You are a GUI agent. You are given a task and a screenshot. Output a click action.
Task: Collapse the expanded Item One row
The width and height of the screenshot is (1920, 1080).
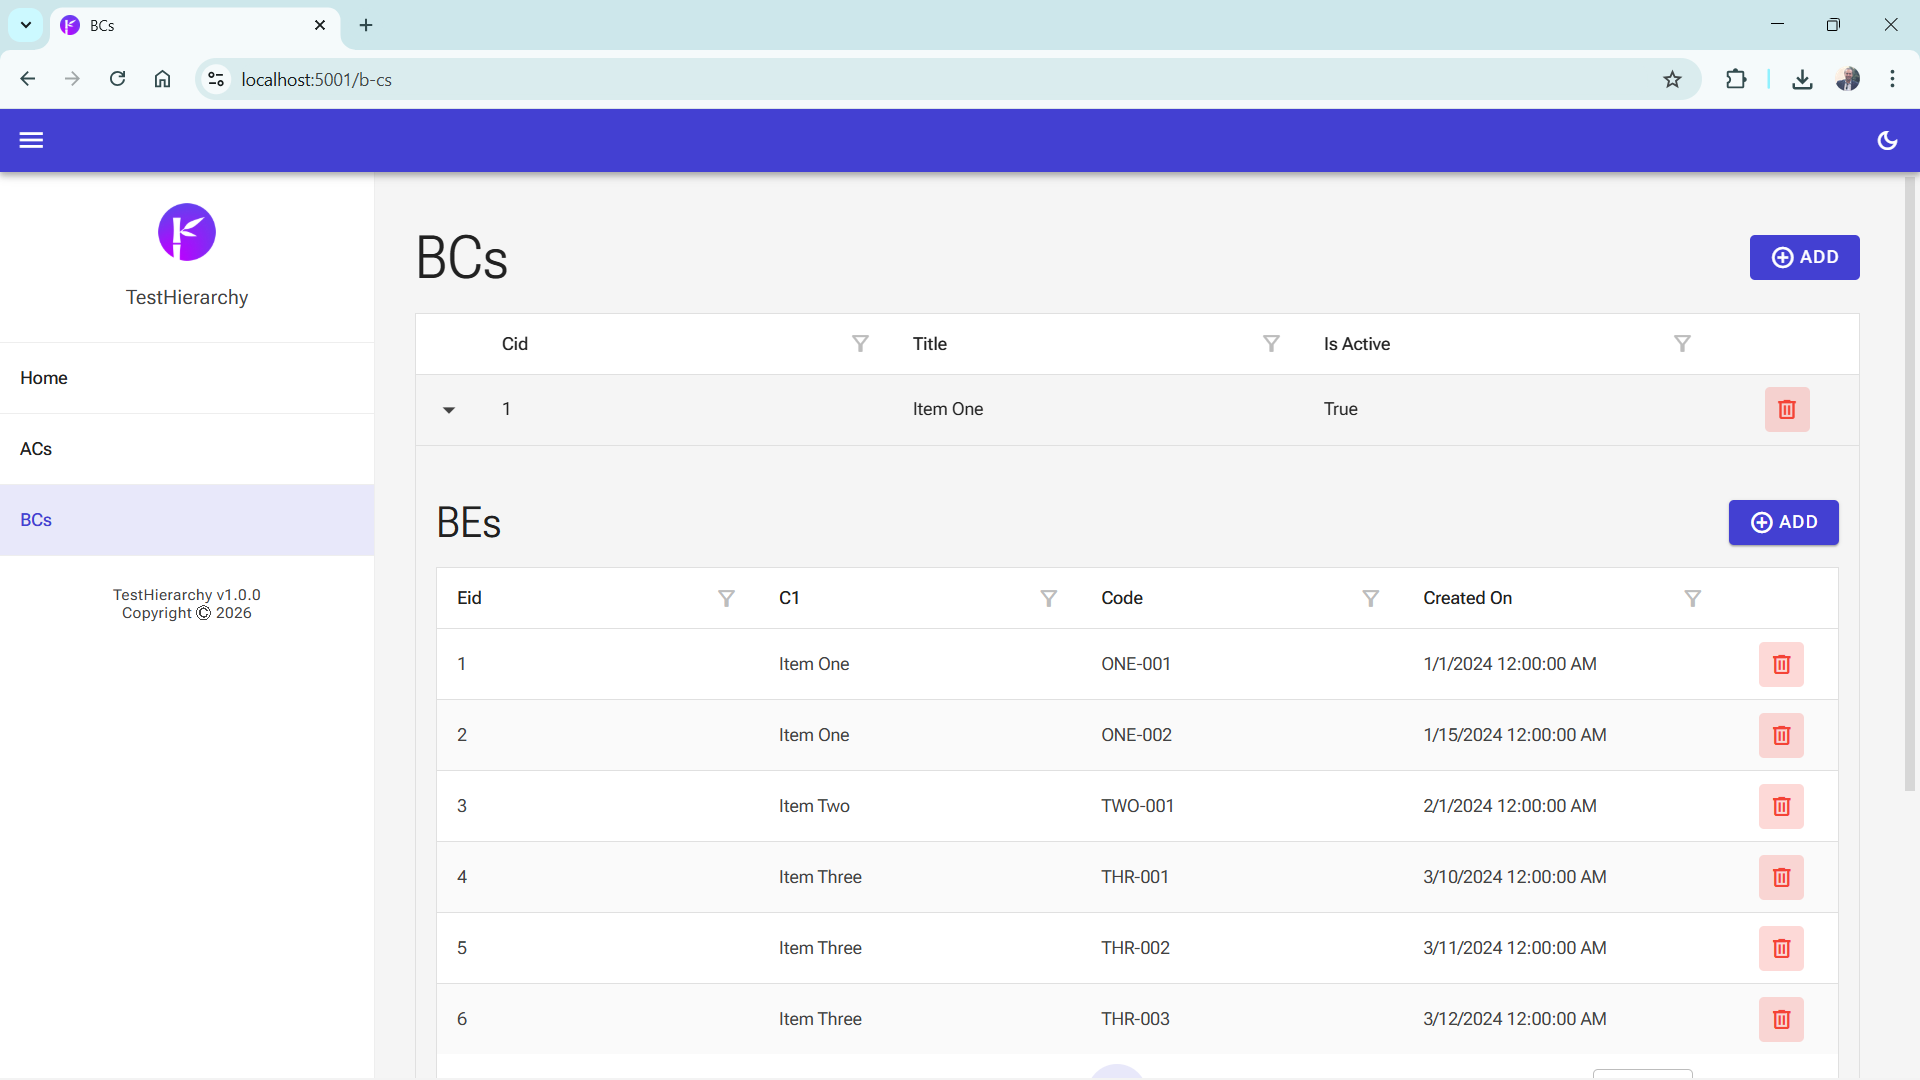[x=449, y=410]
